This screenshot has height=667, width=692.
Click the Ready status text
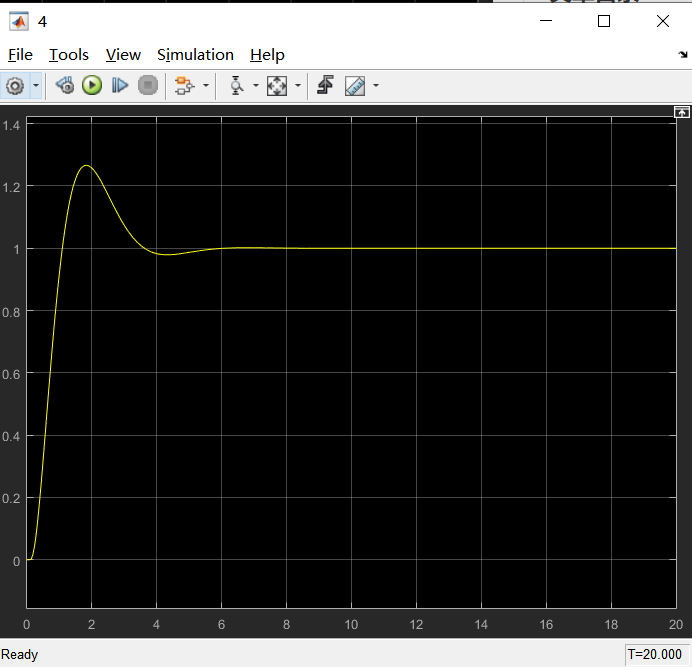tap(19, 654)
